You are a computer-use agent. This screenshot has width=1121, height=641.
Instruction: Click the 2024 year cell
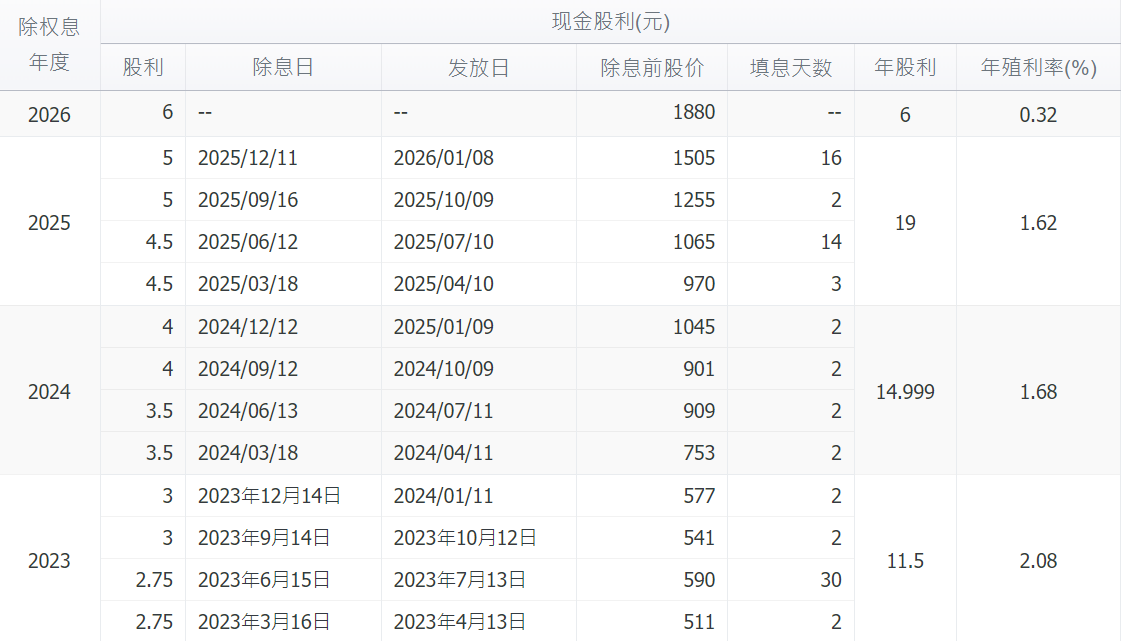49,391
